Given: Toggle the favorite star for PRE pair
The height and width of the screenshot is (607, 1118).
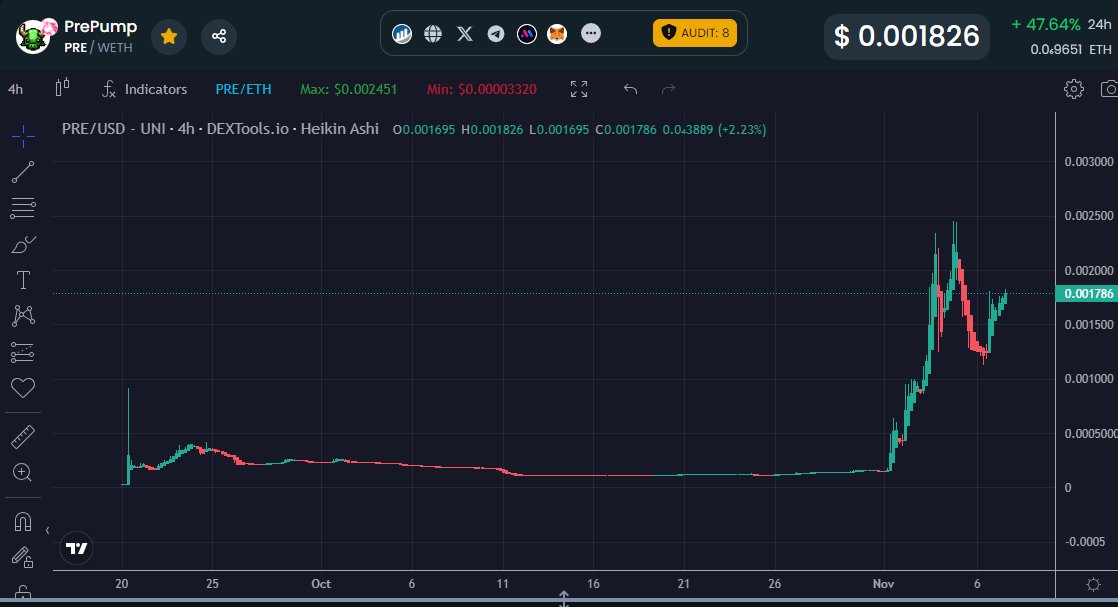Looking at the screenshot, I should [x=168, y=36].
